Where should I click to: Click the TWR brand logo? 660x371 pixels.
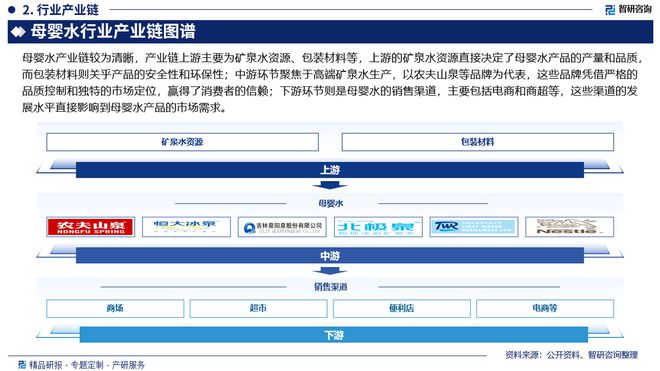[474, 227]
